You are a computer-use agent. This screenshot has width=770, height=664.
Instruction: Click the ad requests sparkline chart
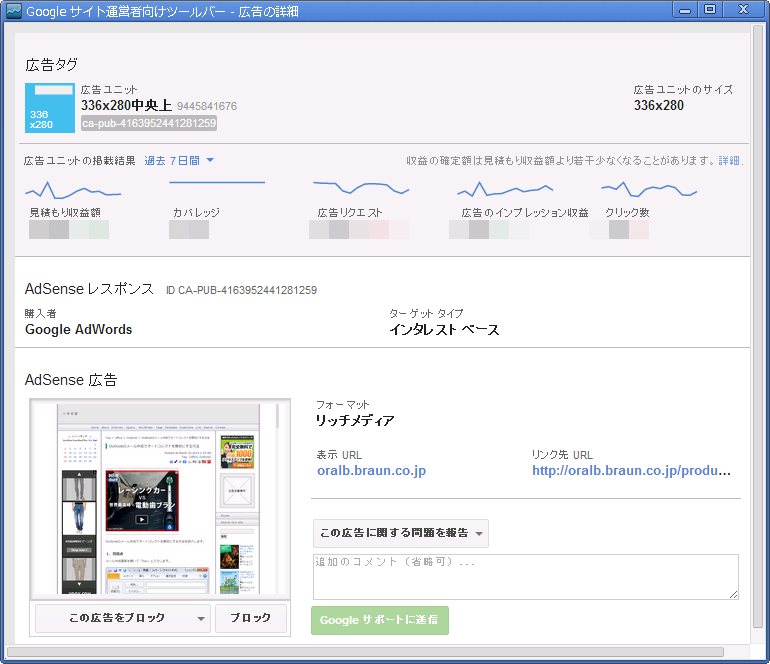point(360,186)
